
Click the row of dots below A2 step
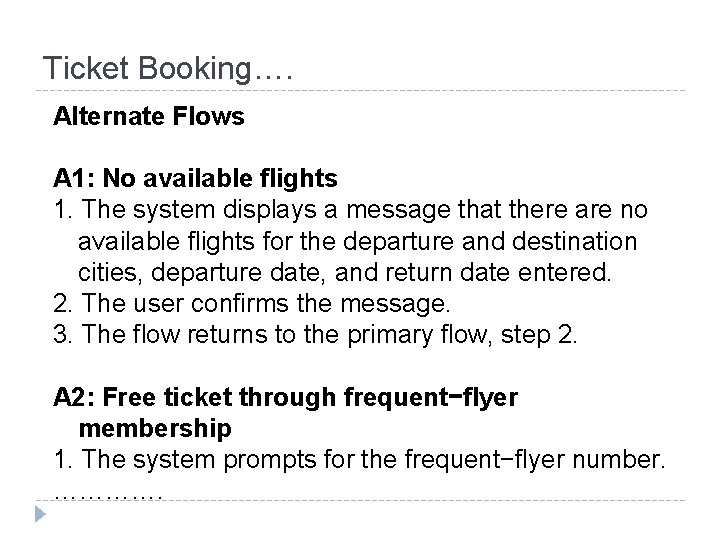tap(109, 490)
